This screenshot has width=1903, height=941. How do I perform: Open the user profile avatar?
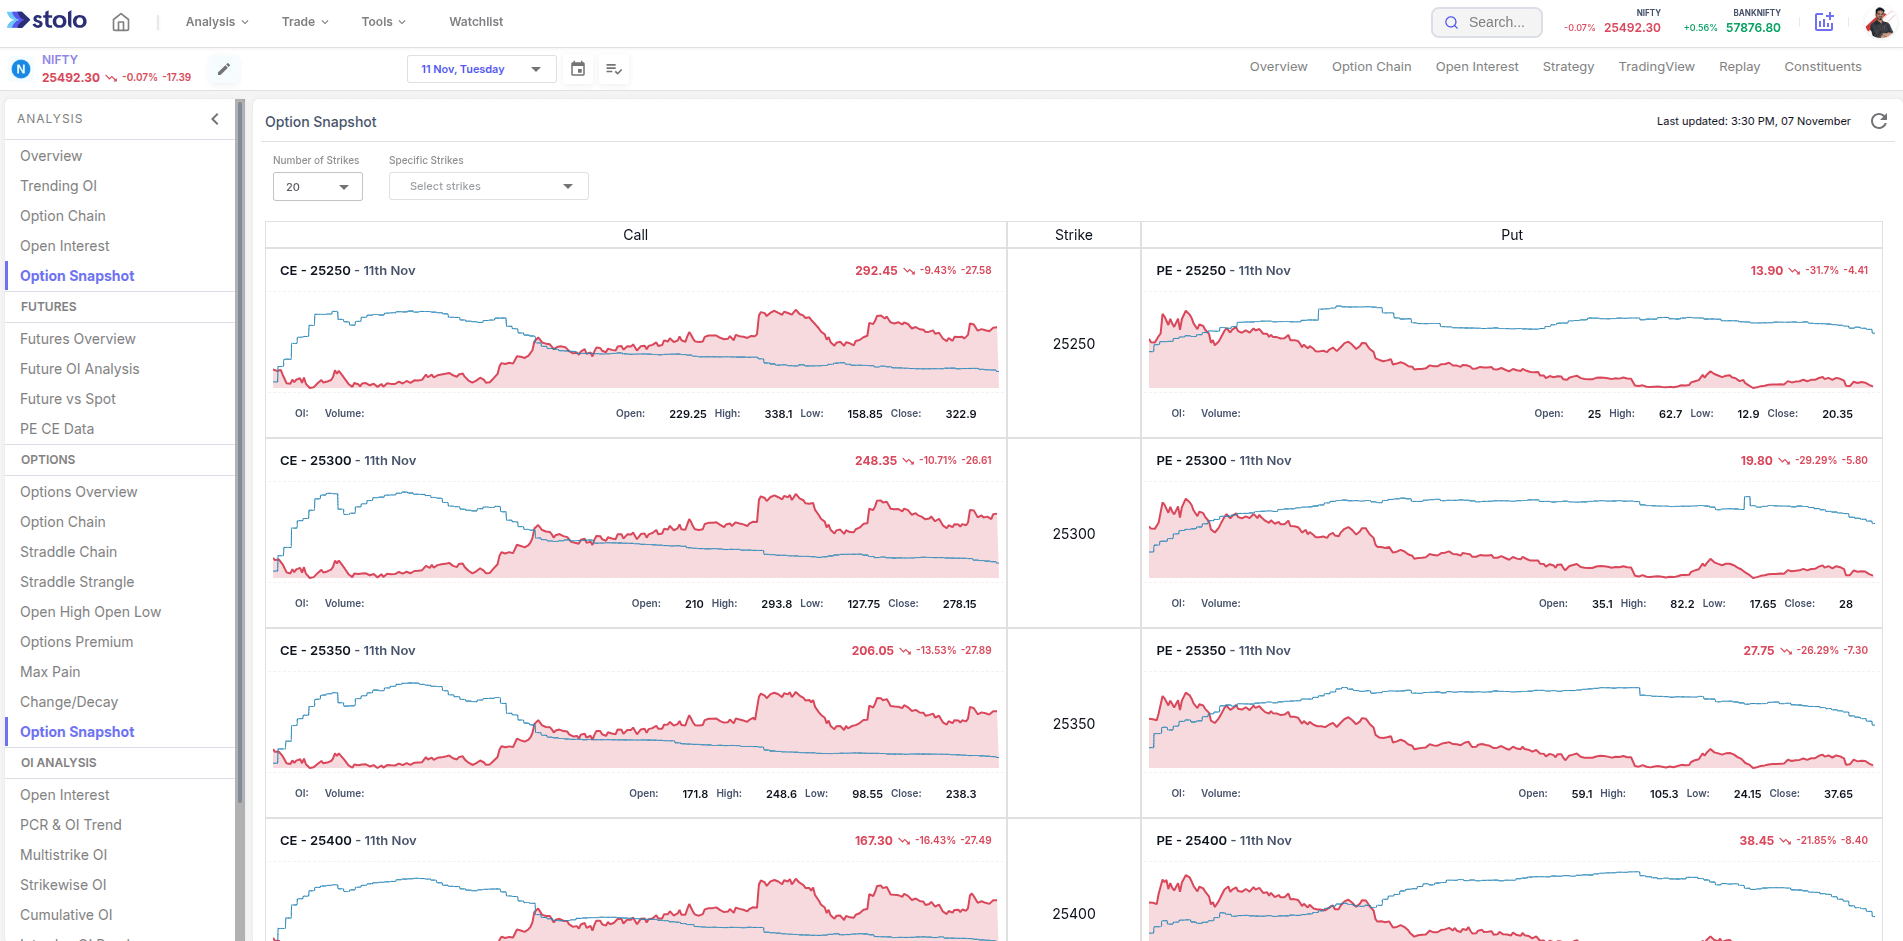[x=1878, y=22]
